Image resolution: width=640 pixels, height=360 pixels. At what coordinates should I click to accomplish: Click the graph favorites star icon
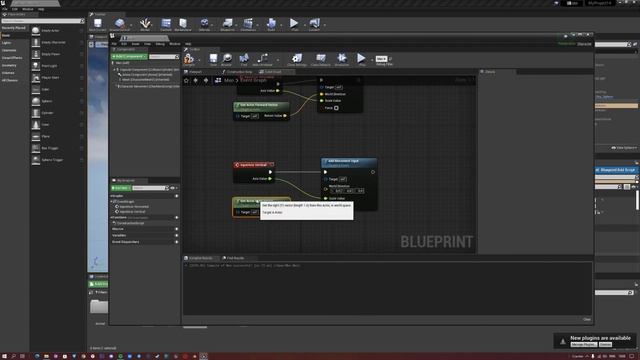coord(187,80)
